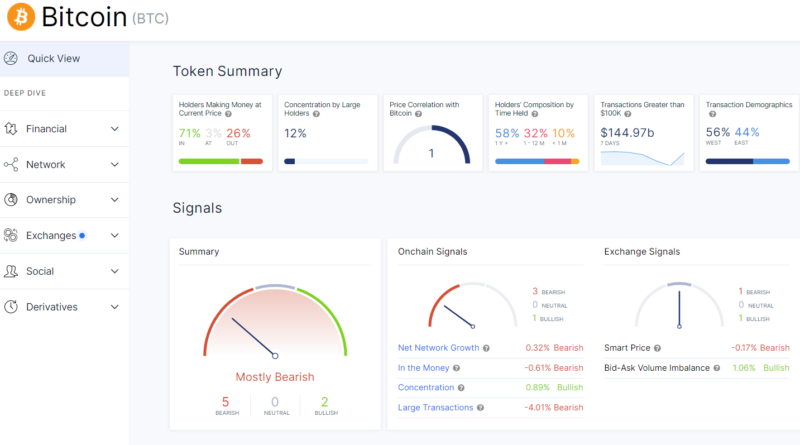Click the Exchange Signals gauge
Viewport: 800px width, 445px height.
(679, 305)
